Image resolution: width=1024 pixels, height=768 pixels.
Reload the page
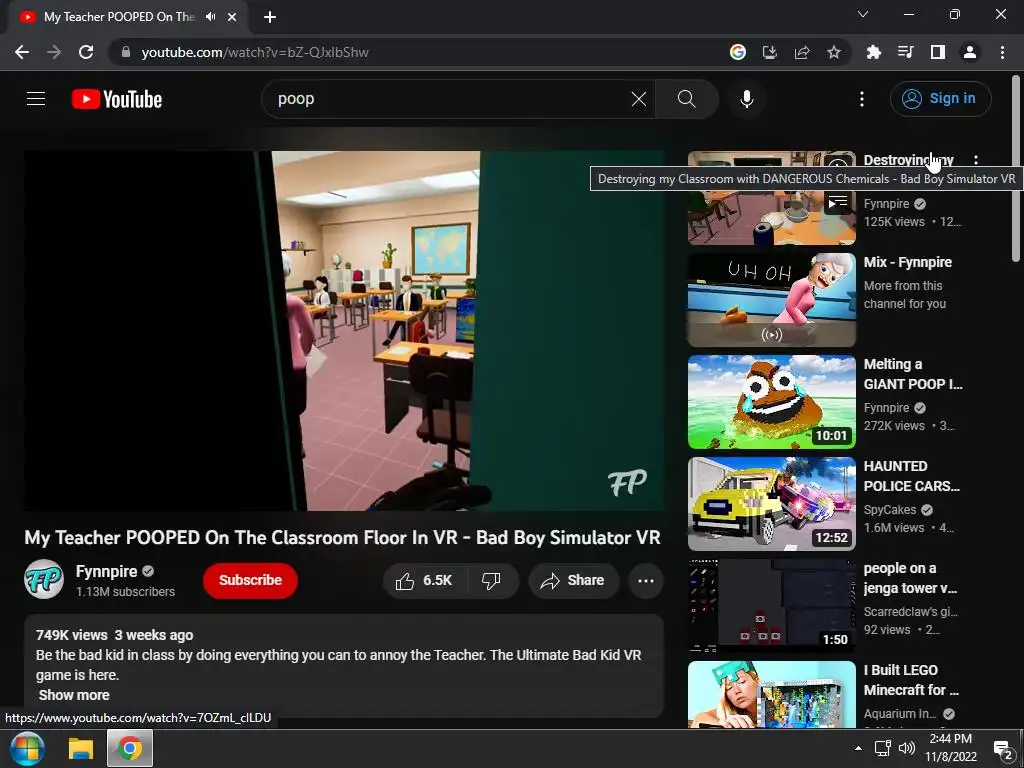tap(86, 52)
